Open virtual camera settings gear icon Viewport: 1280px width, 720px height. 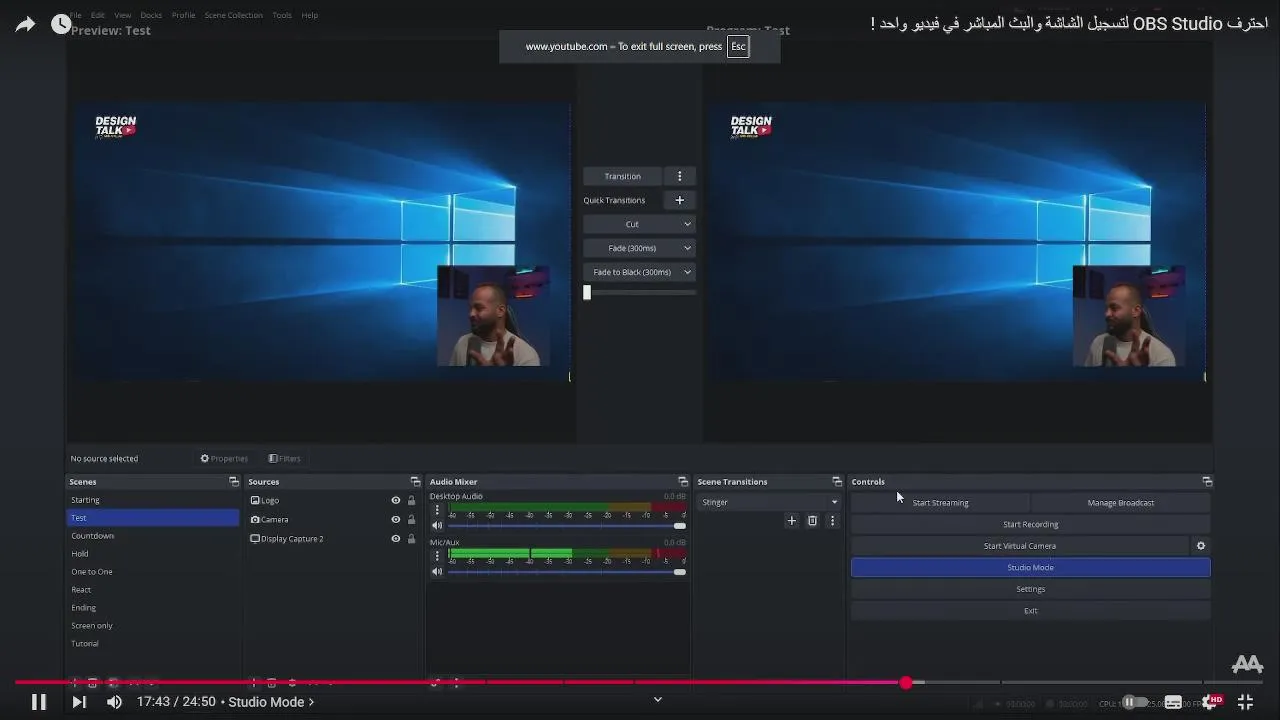point(1201,546)
